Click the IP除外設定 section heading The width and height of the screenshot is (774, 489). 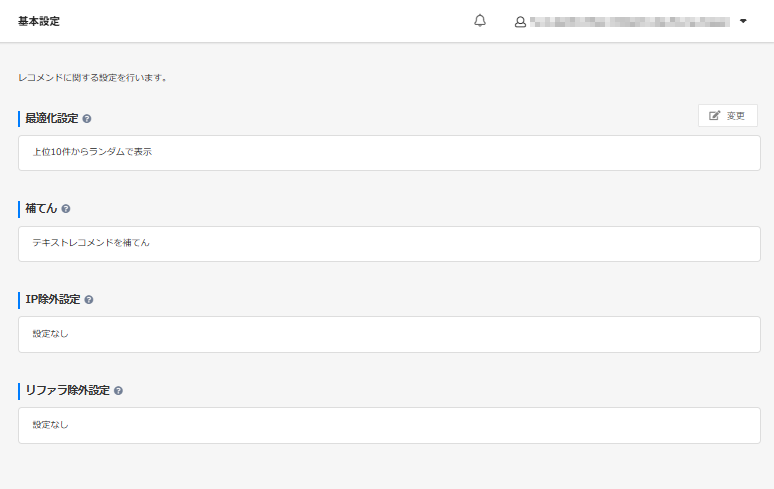[x=53, y=299]
